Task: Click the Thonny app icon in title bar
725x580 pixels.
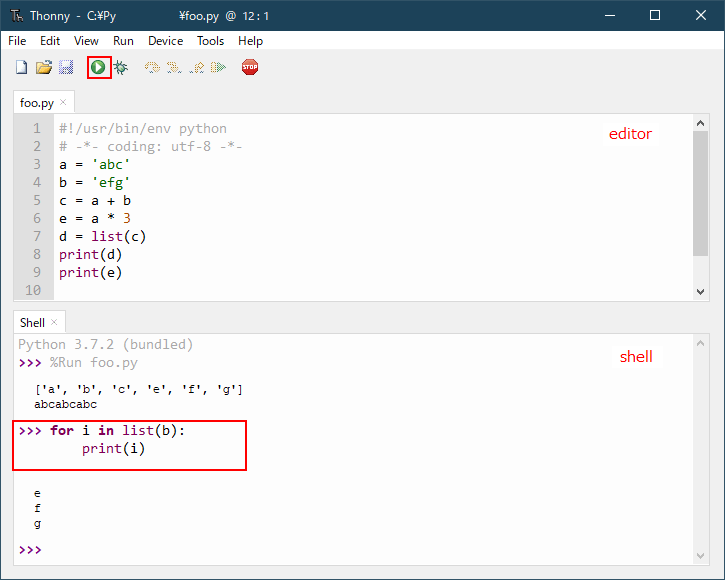Action: tap(17, 16)
